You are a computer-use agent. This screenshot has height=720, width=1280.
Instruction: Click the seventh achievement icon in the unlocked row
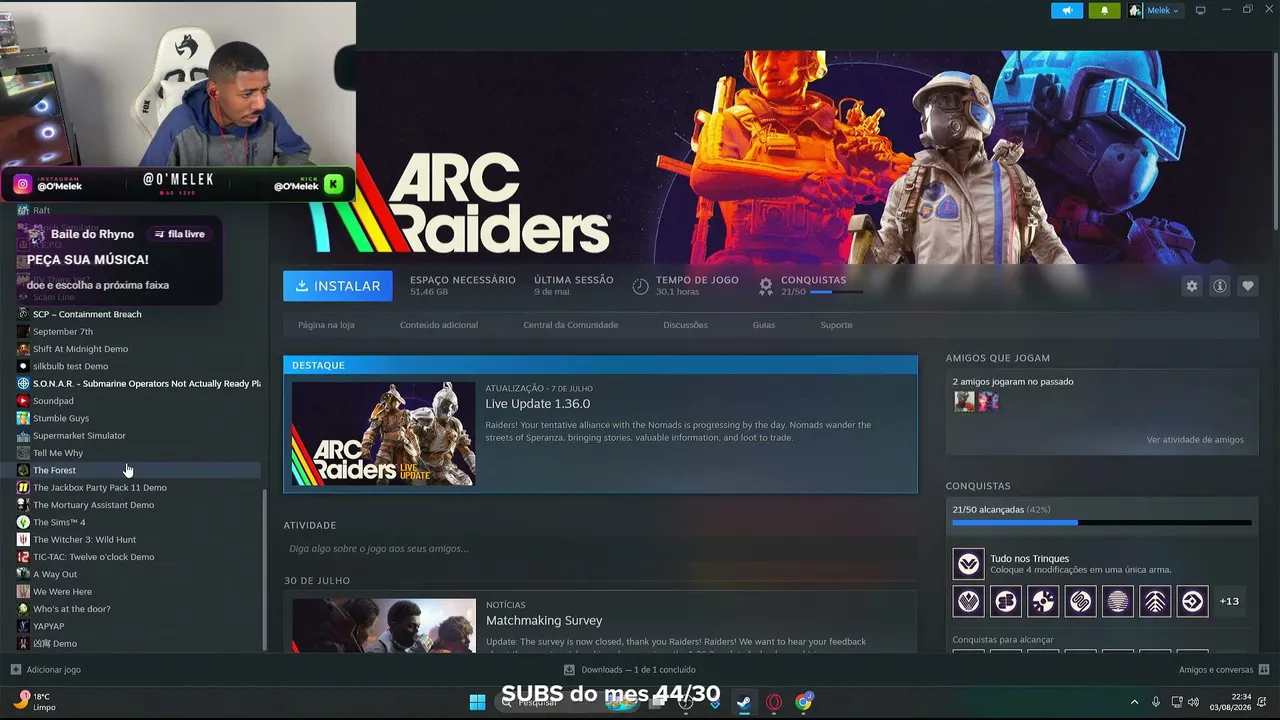1192,601
